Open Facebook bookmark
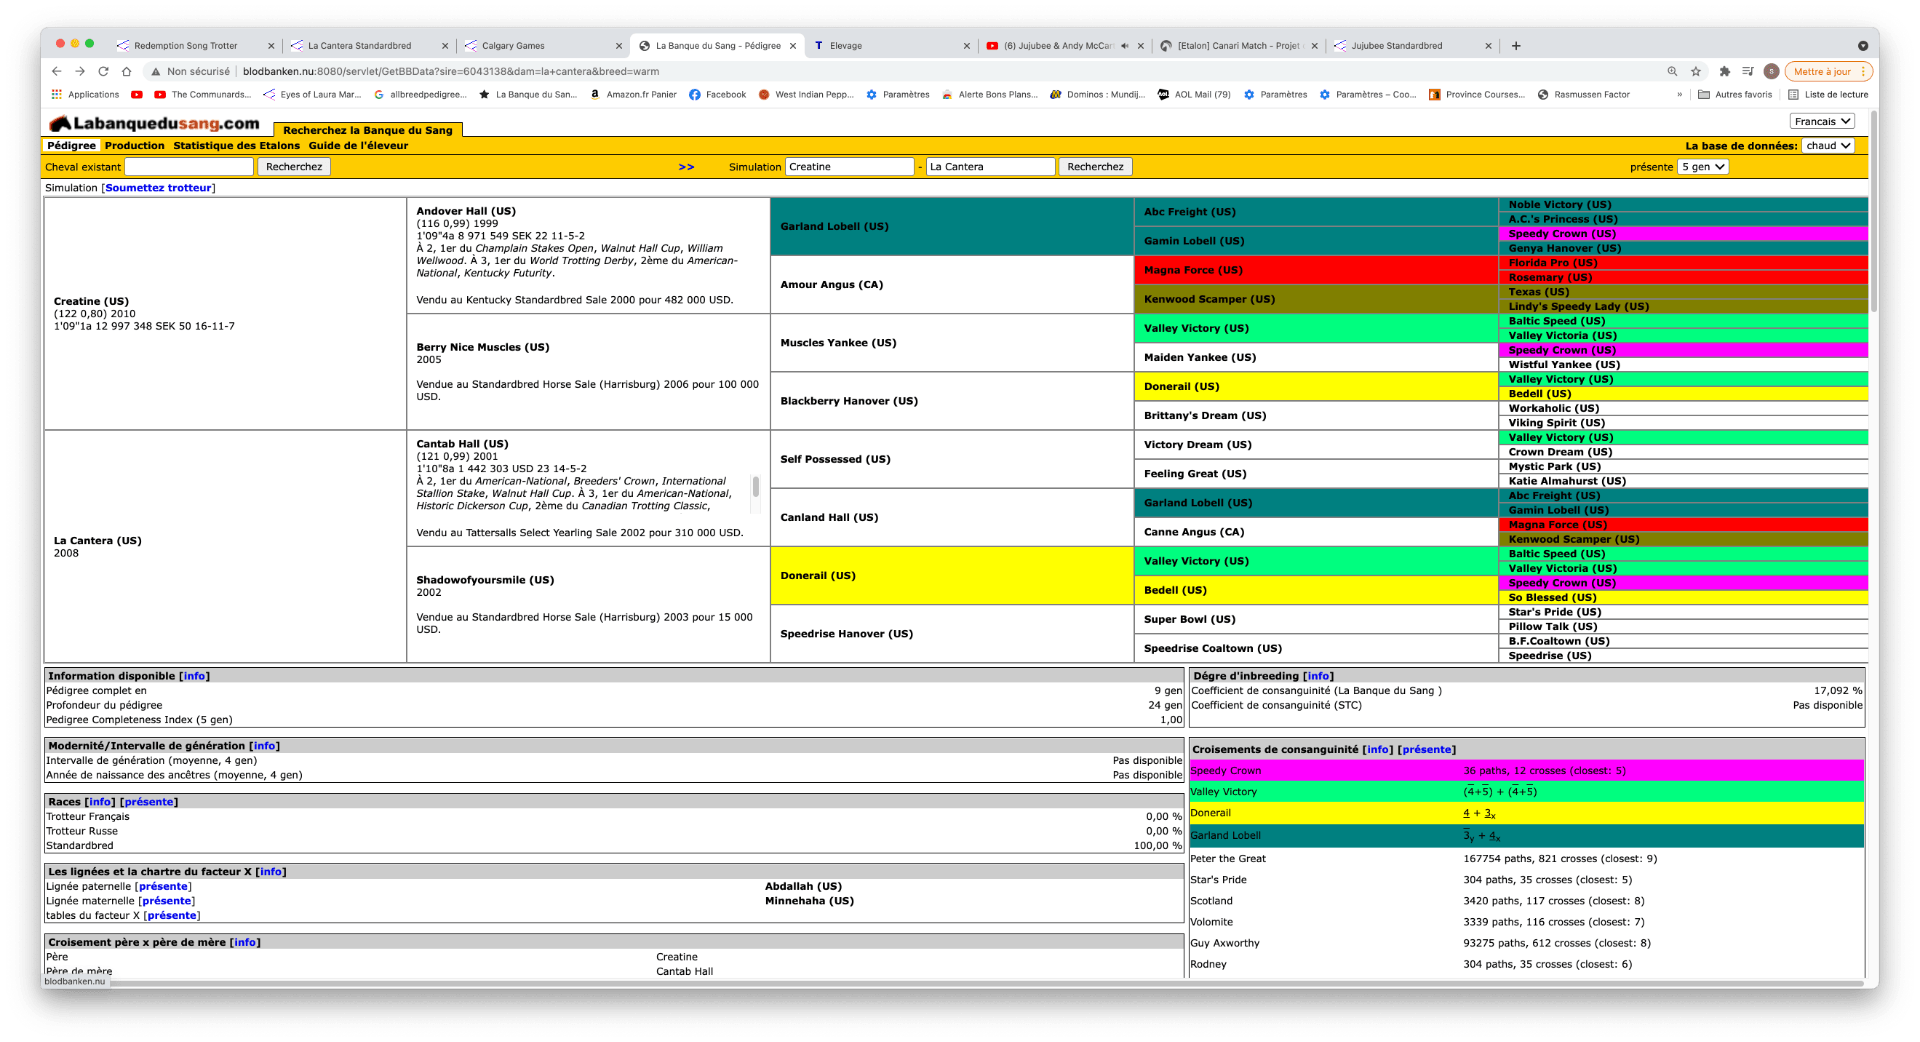Viewport: 1920px width, 1042px height. coord(717,94)
